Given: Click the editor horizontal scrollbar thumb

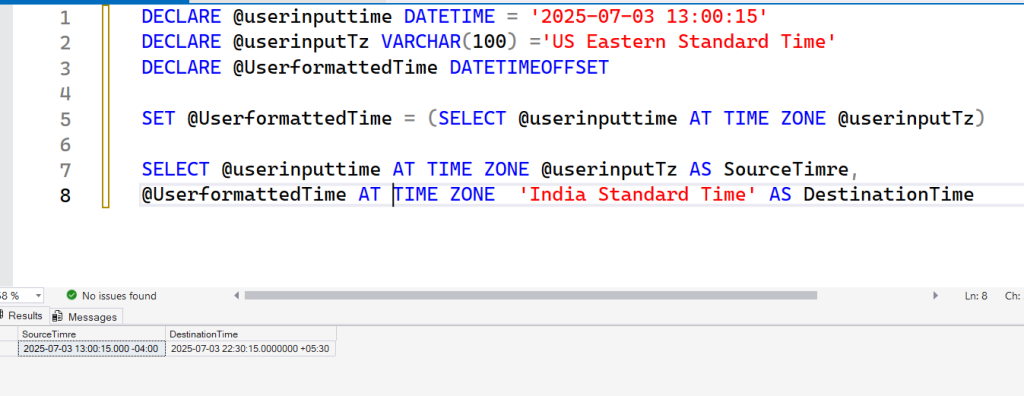Looking at the screenshot, I should pyautogui.click(x=530, y=295).
